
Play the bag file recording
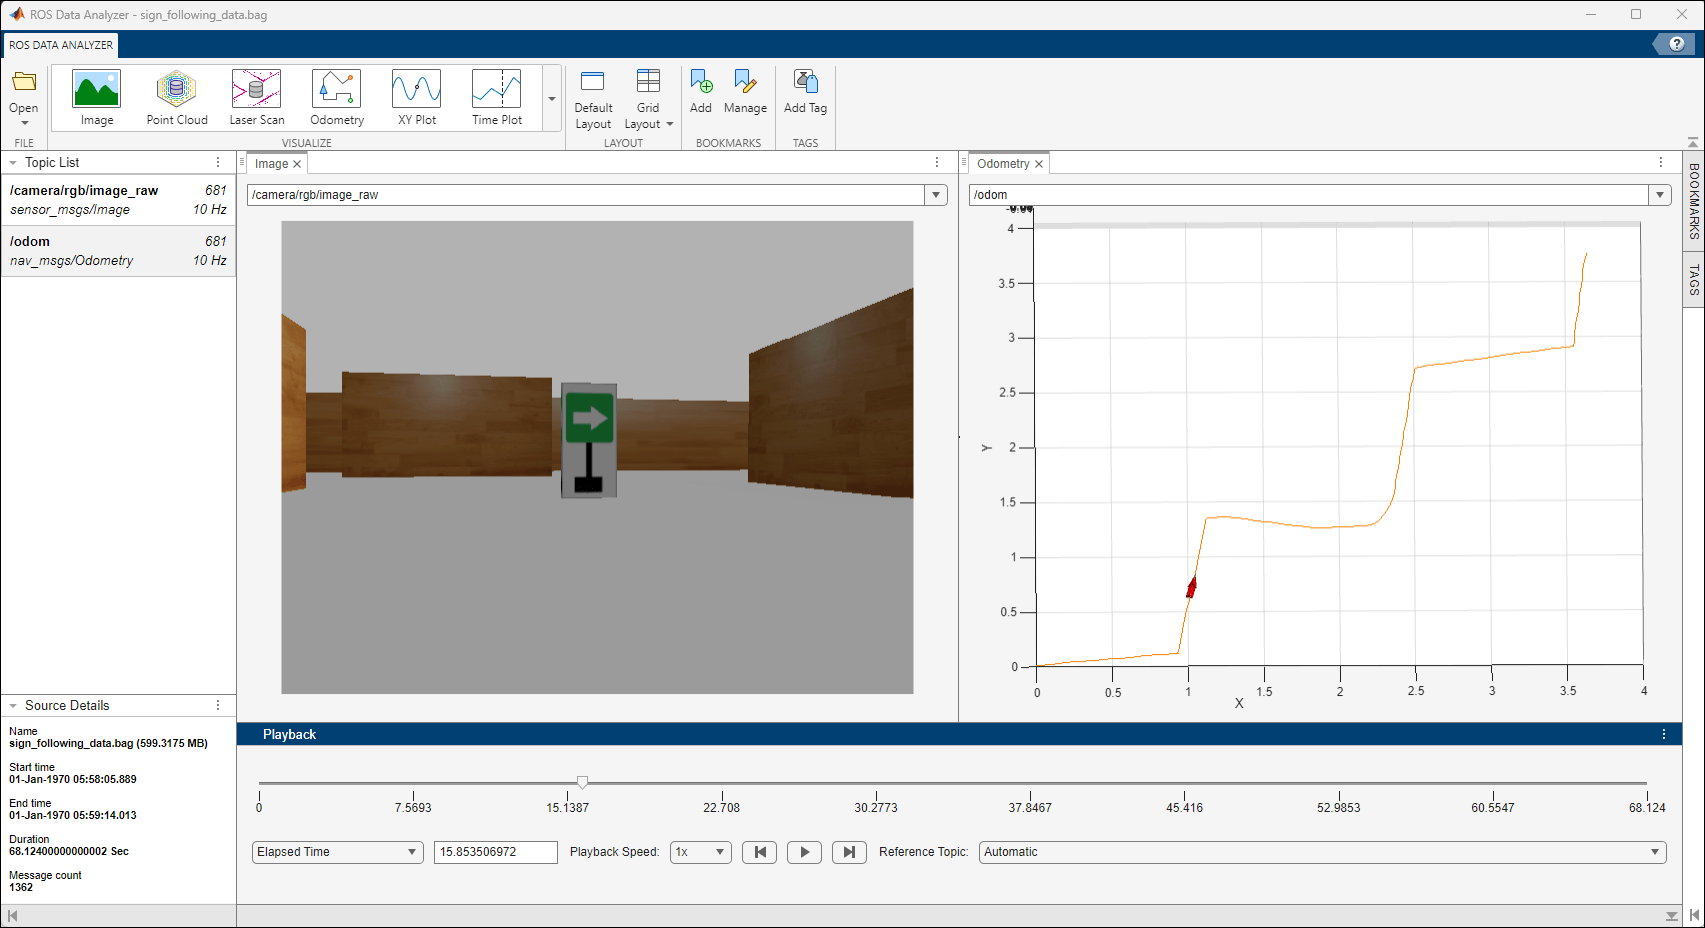pyautogui.click(x=804, y=852)
